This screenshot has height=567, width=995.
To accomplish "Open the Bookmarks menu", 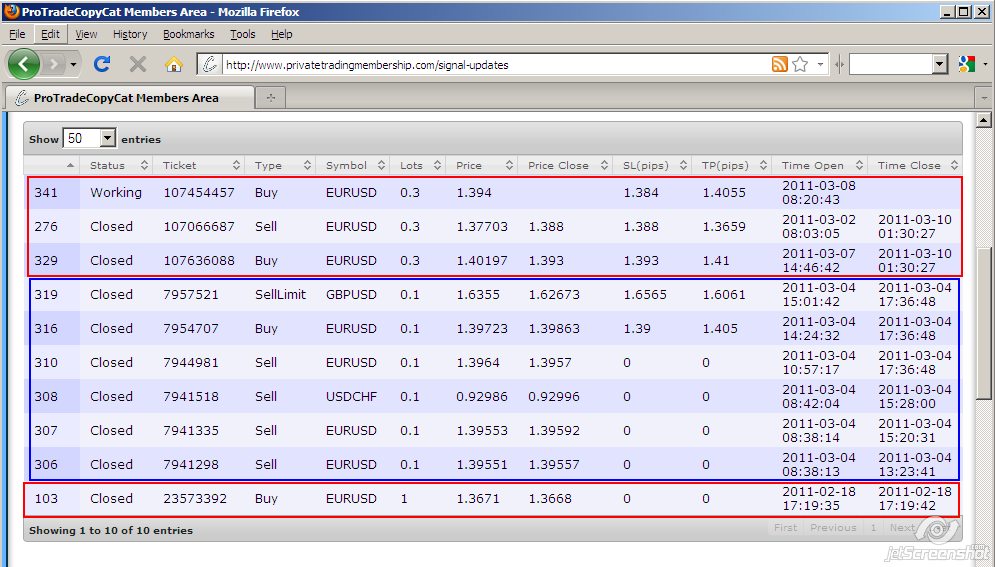I will click(188, 34).
